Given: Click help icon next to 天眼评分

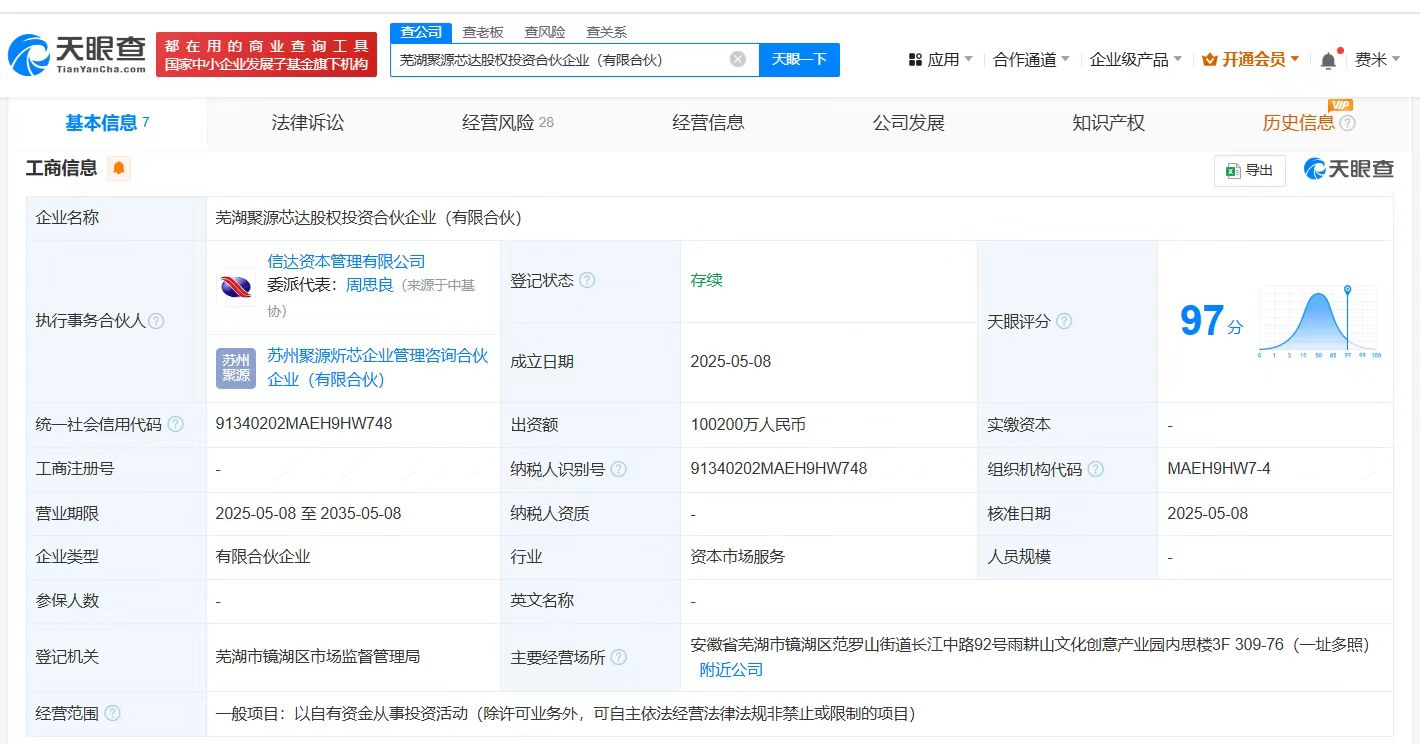Looking at the screenshot, I should click(x=1064, y=321).
